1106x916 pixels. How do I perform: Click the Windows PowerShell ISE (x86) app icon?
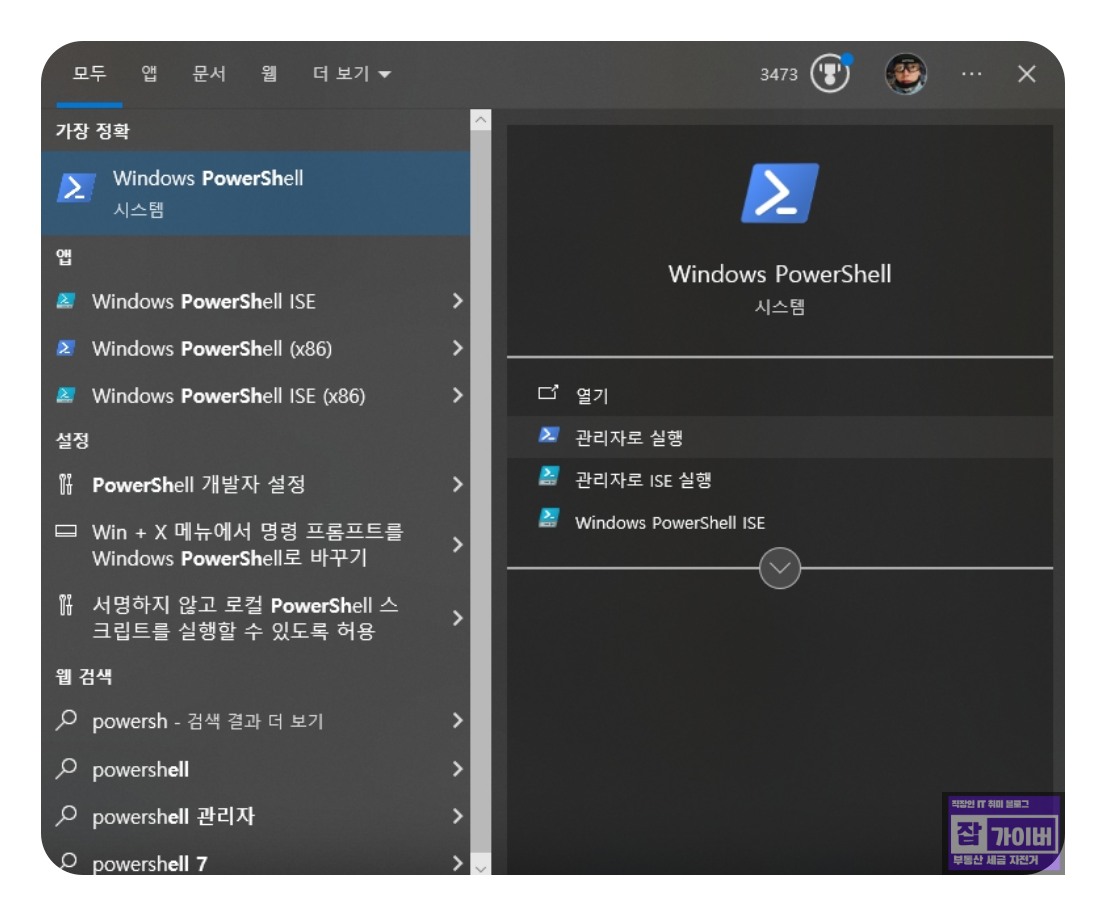coord(66,395)
